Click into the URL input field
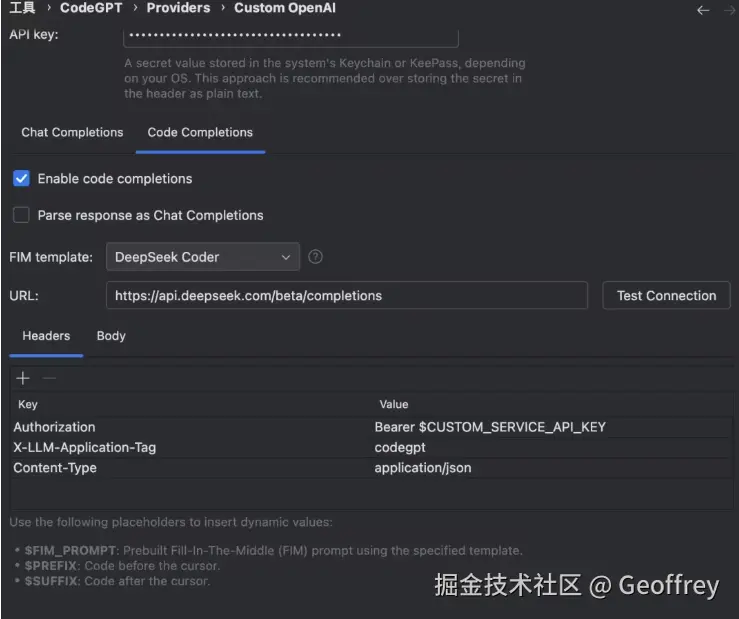Viewport: 739px width, 619px height. [347, 296]
